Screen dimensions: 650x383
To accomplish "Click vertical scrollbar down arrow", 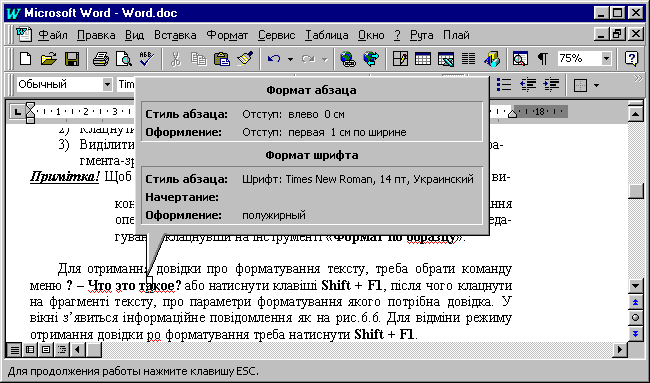I will coord(635,286).
